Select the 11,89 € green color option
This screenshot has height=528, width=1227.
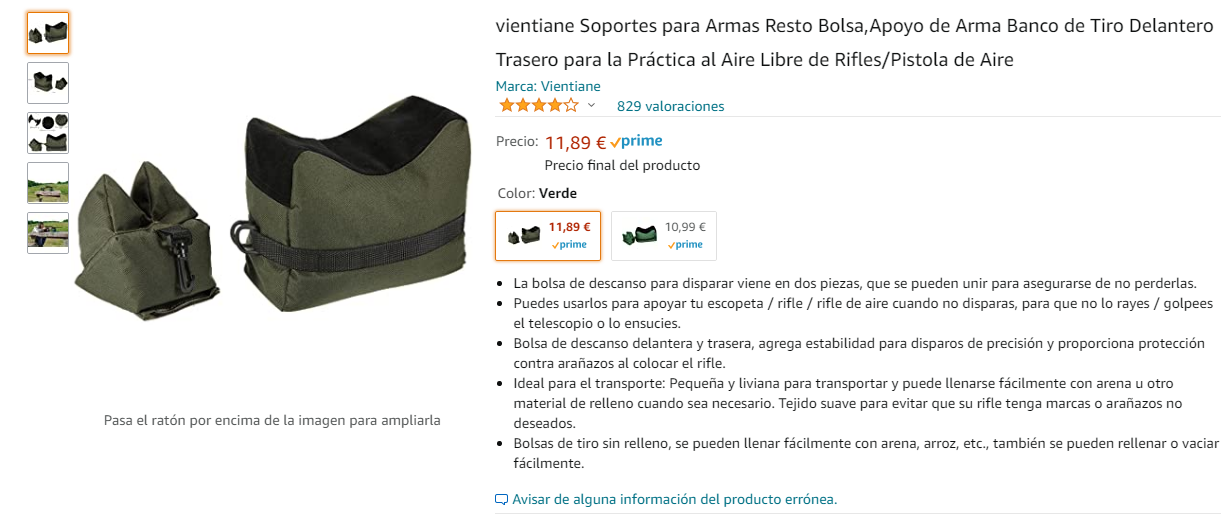tap(548, 235)
